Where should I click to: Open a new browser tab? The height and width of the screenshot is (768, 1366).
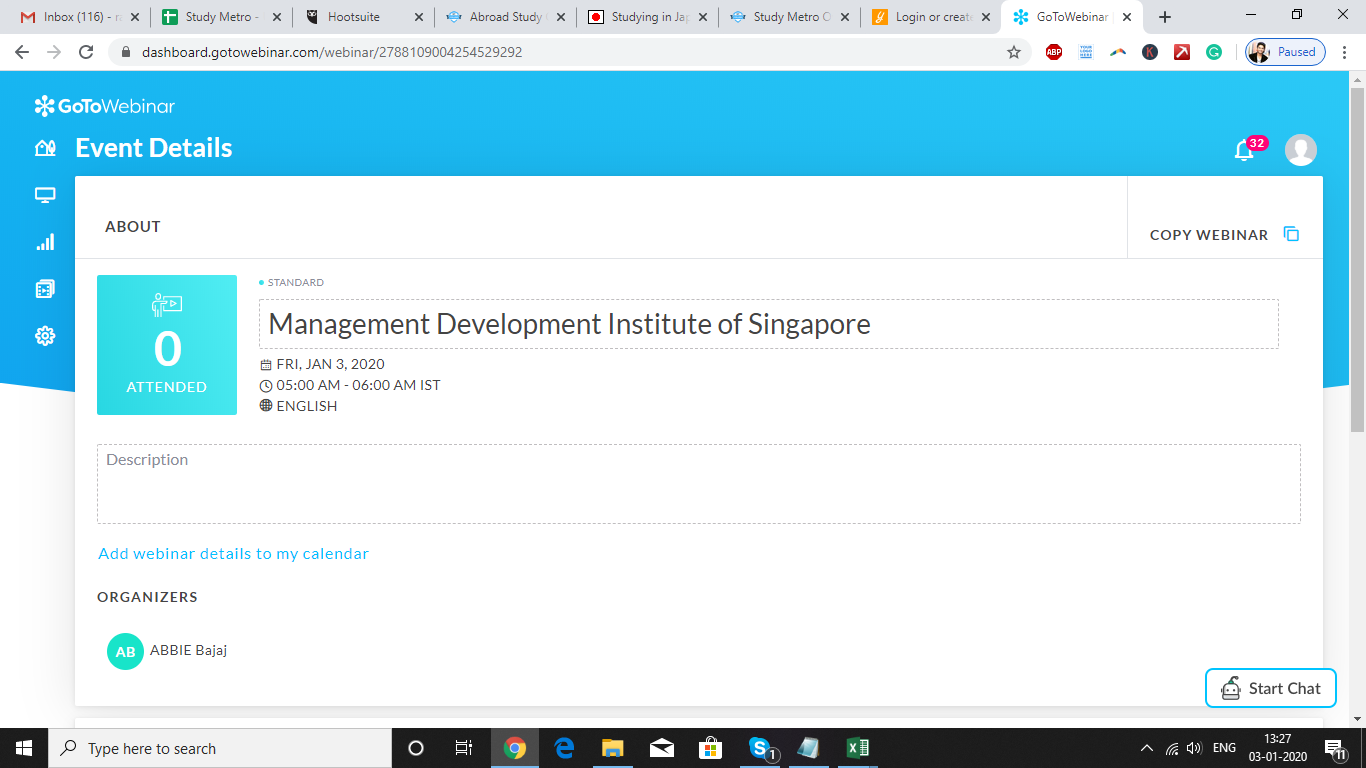pos(1164,17)
